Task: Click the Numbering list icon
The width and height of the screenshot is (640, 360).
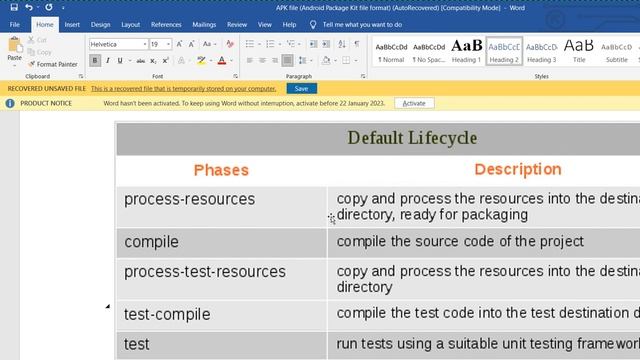Action: (270, 44)
